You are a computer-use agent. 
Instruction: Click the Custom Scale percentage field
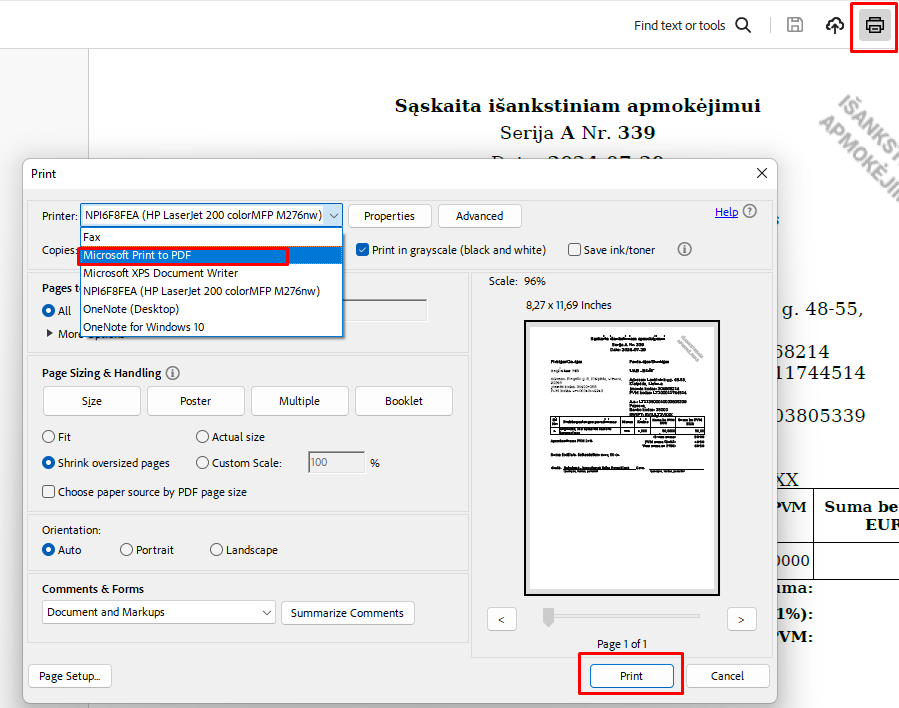click(x=335, y=462)
